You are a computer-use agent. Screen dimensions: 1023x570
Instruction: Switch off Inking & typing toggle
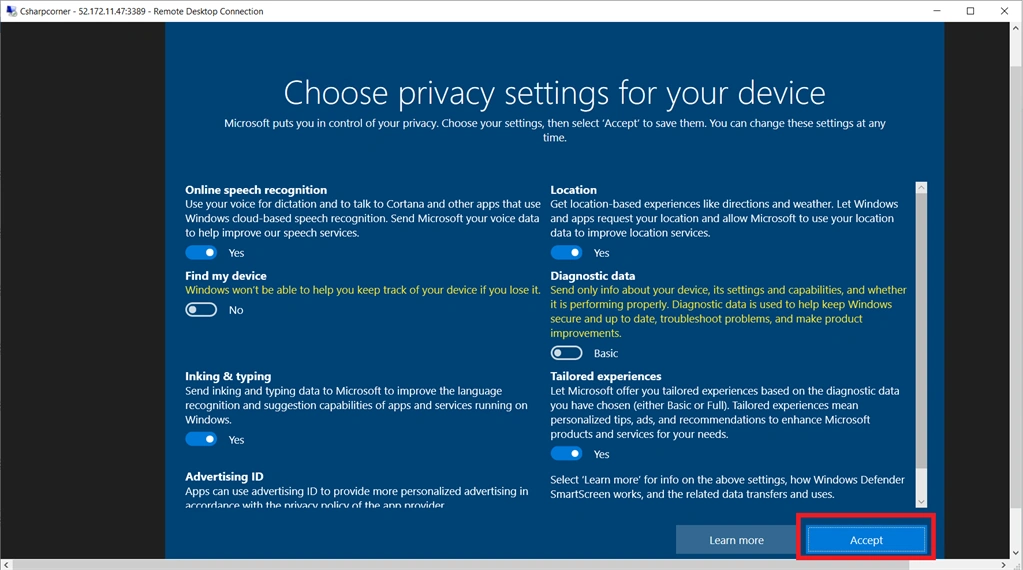[x=201, y=440]
